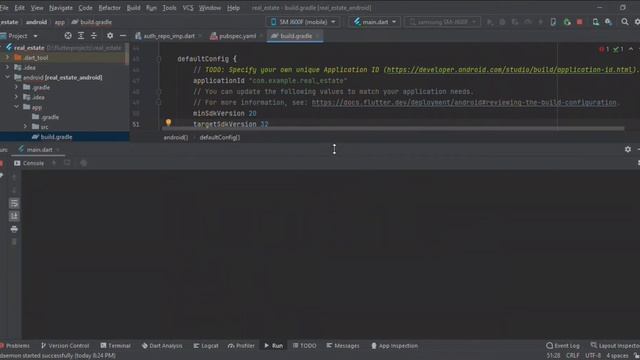Expand the src folder
The width and height of the screenshot is (640, 360).
point(25,127)
